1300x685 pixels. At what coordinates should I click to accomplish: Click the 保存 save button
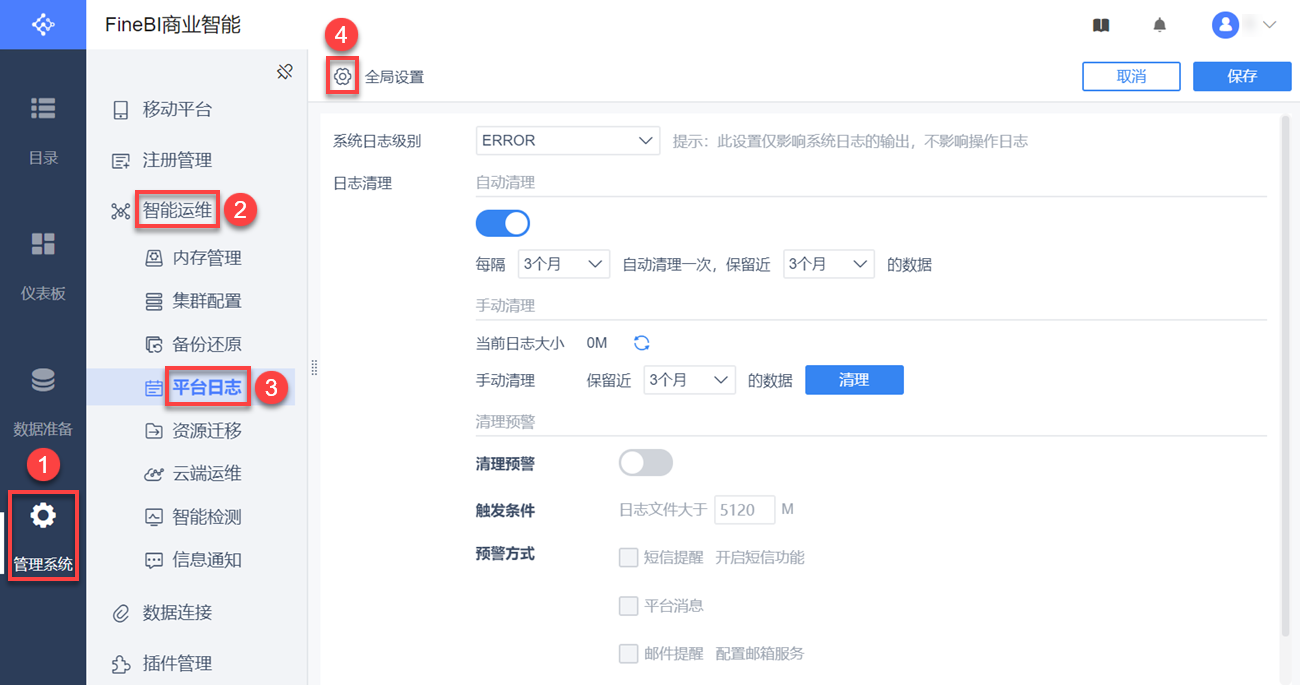tap(1242, 76)
